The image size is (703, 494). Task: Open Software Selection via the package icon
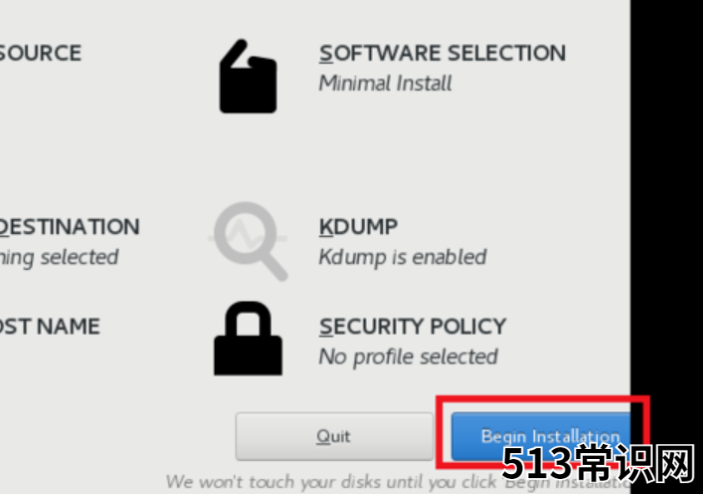click(248, 76)
